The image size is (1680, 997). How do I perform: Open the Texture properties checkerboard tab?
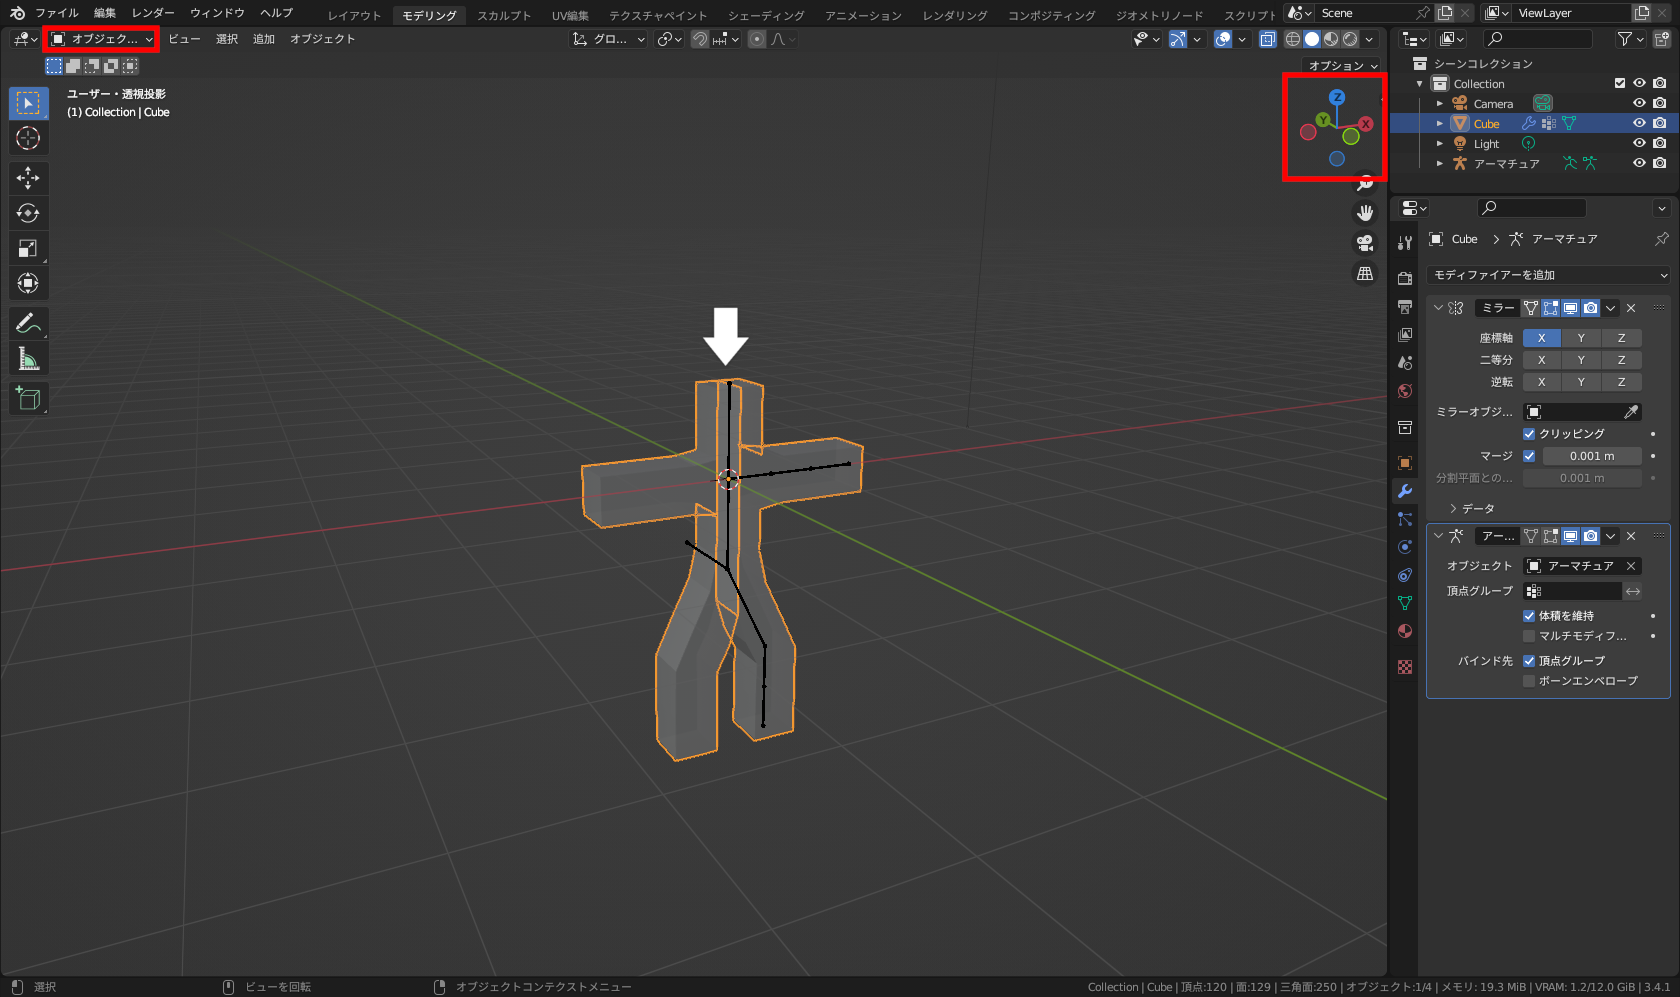(x=1405, y=667)
